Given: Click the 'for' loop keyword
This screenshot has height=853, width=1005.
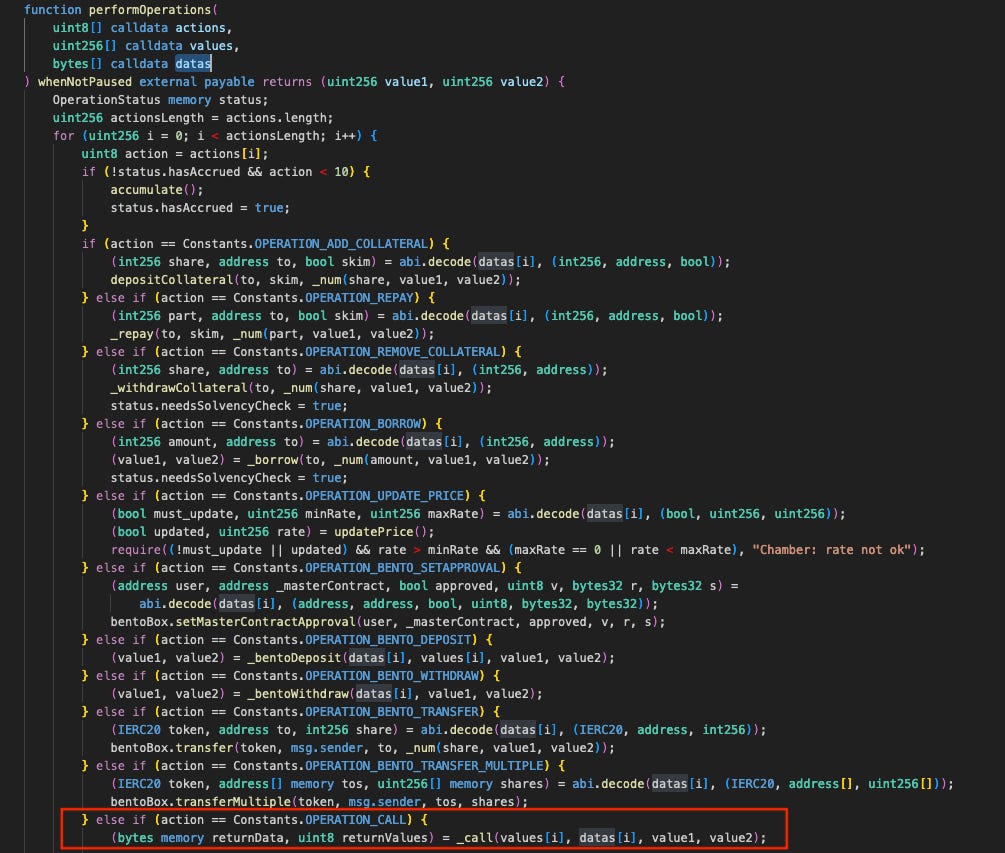Looking at the screenshot, I should [x=63, y=135].
